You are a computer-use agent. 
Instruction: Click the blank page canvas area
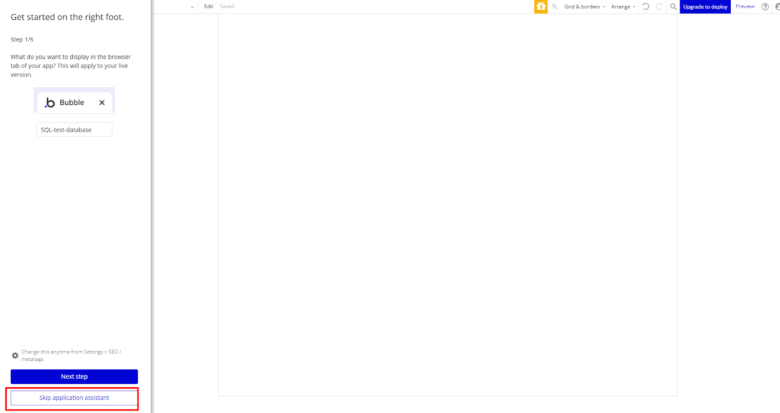(x=447, y=200)
